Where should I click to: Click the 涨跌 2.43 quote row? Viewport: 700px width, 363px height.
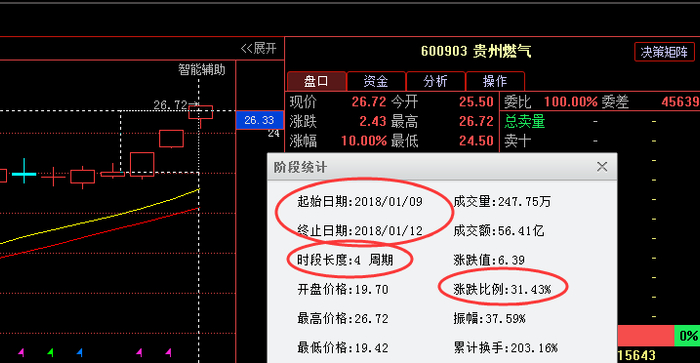(x=338, y=121)
